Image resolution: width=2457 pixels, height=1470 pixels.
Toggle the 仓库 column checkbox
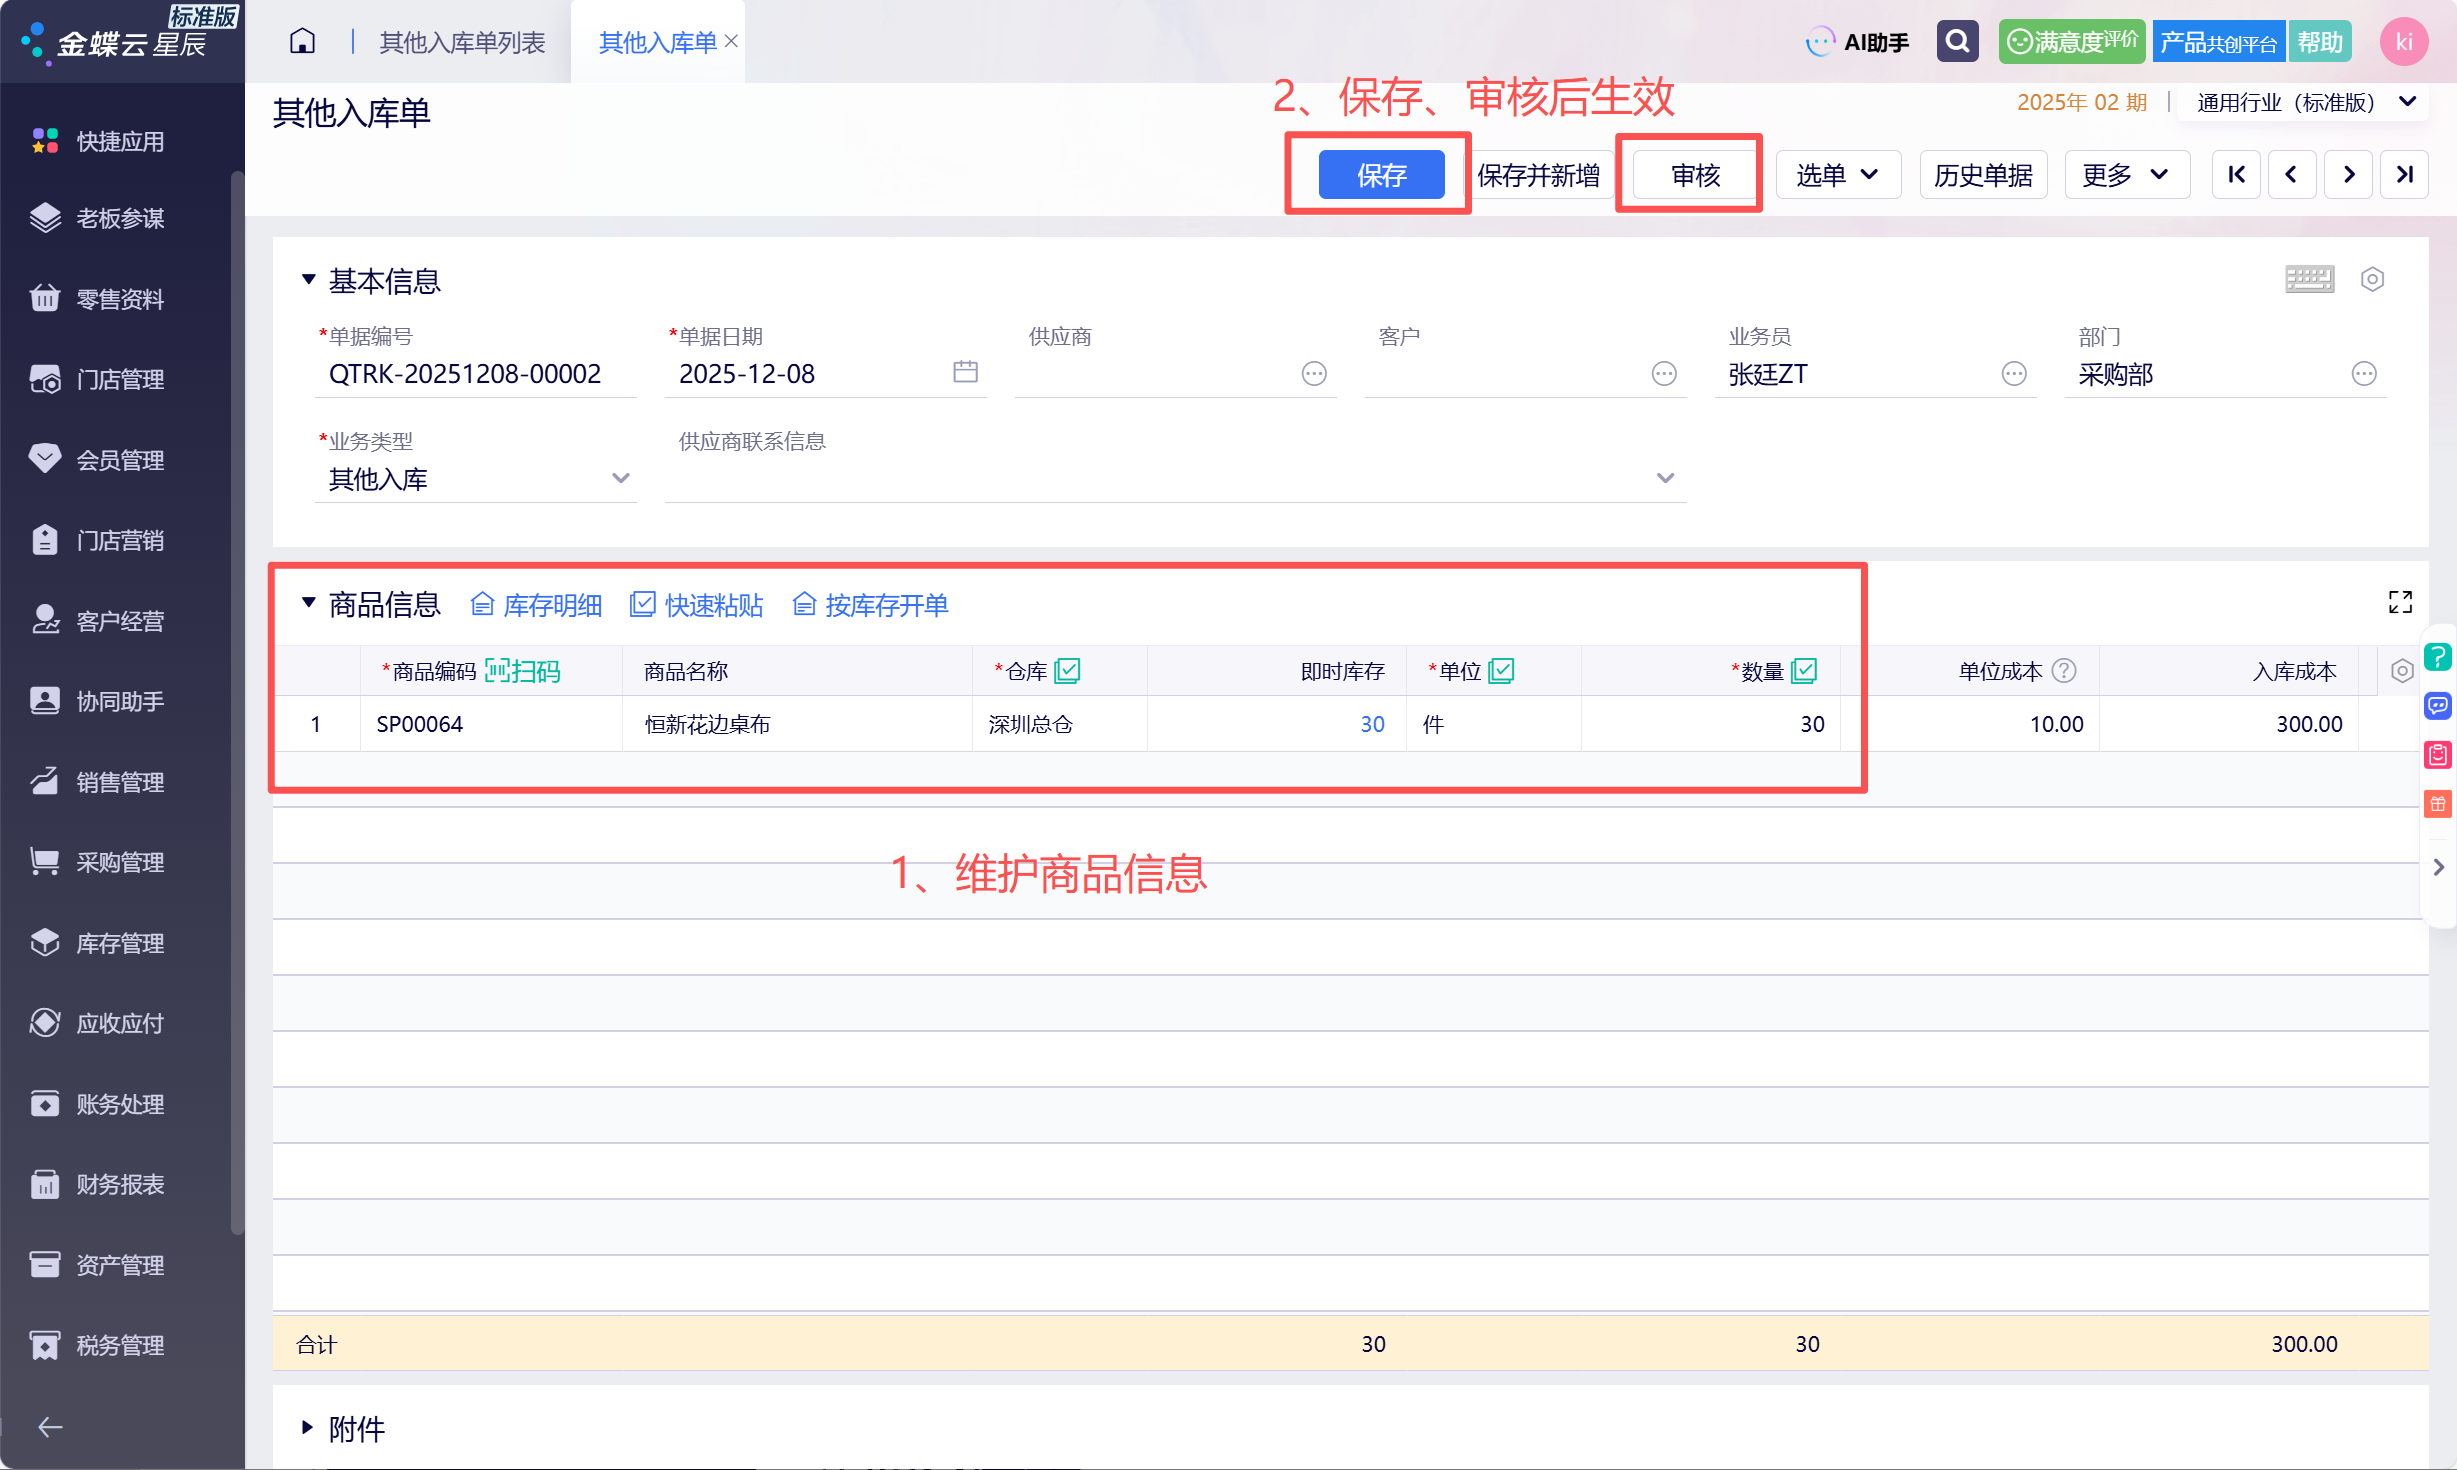tap(1067, 671)
